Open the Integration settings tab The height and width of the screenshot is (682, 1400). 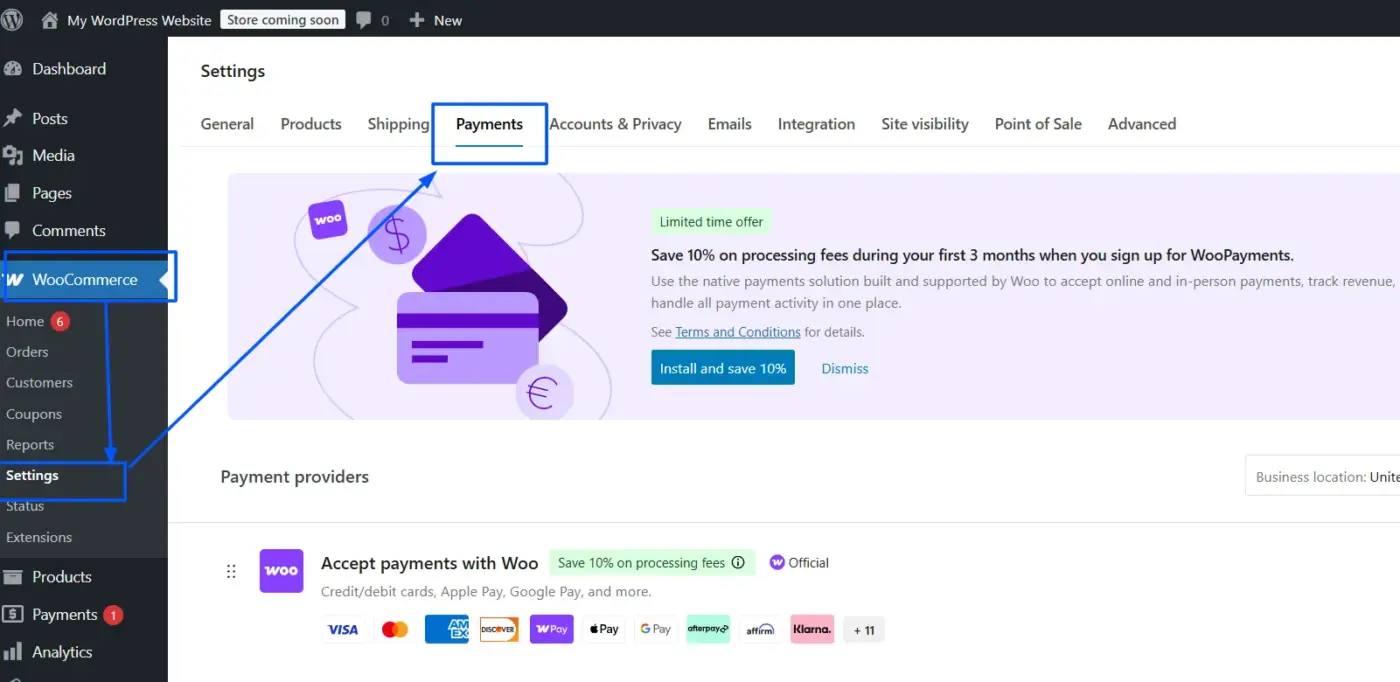tap(816, 124)
